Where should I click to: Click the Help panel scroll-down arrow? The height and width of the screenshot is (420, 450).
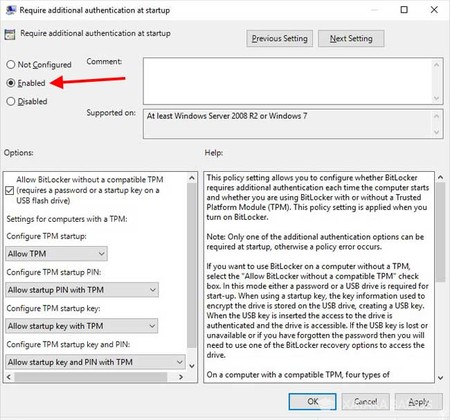(440, 378)
